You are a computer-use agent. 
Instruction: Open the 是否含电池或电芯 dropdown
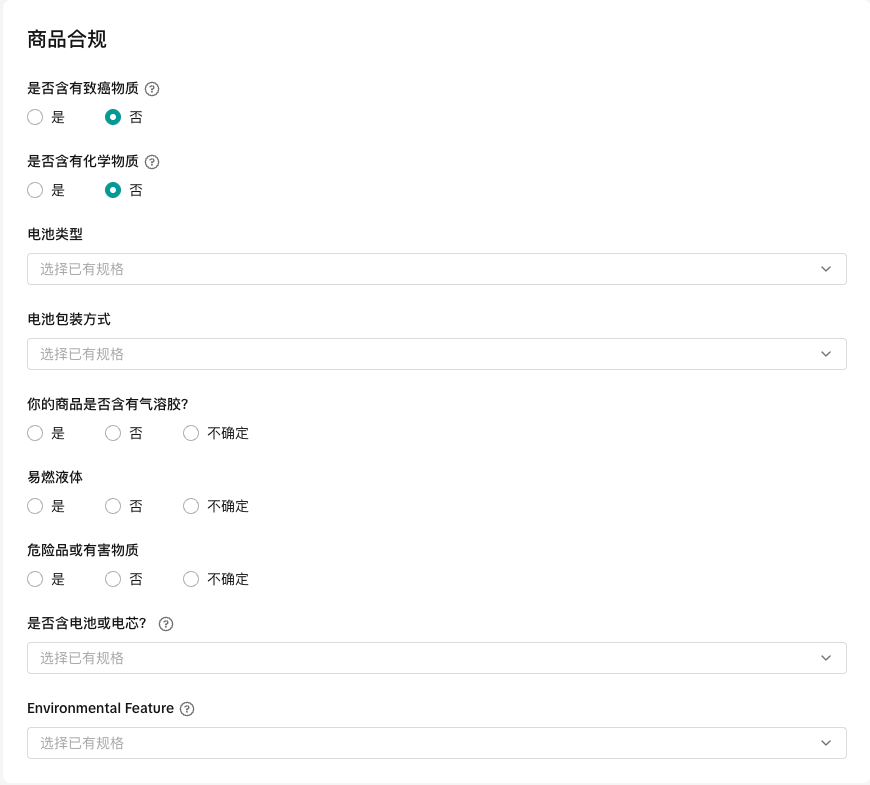pos(436,658)
